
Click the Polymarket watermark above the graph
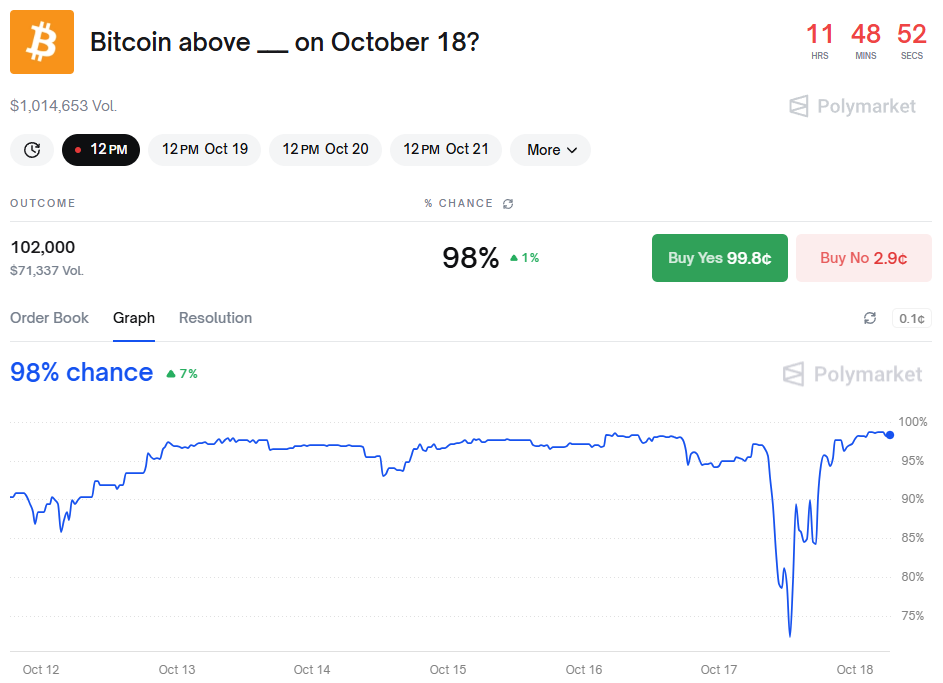[852, 374]
